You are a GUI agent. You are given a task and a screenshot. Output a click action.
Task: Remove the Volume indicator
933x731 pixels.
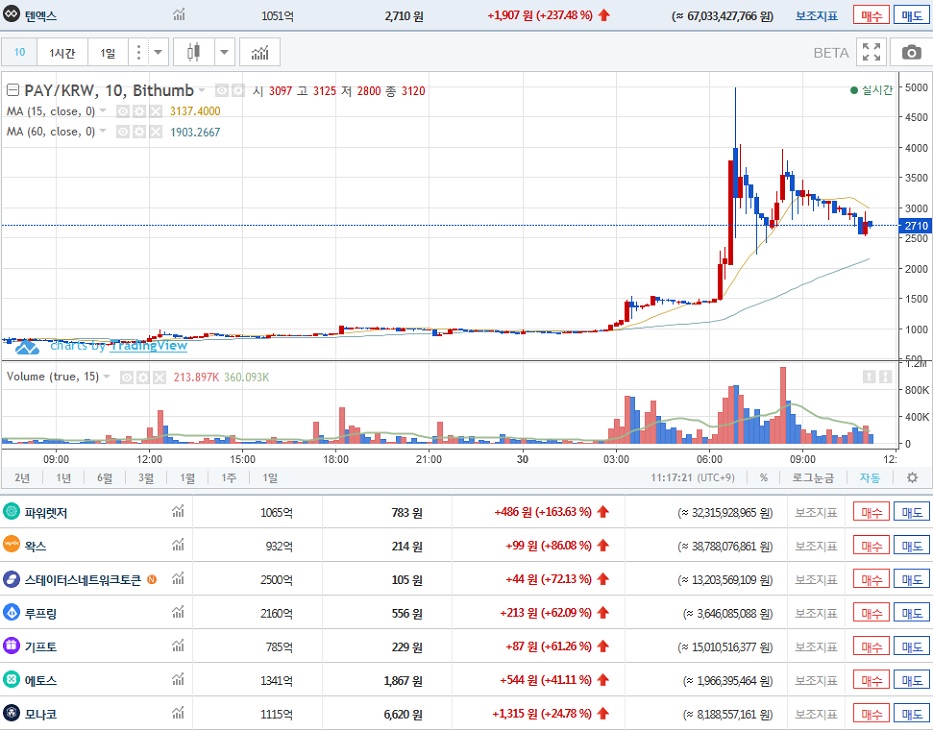click(x=159, y=377)
